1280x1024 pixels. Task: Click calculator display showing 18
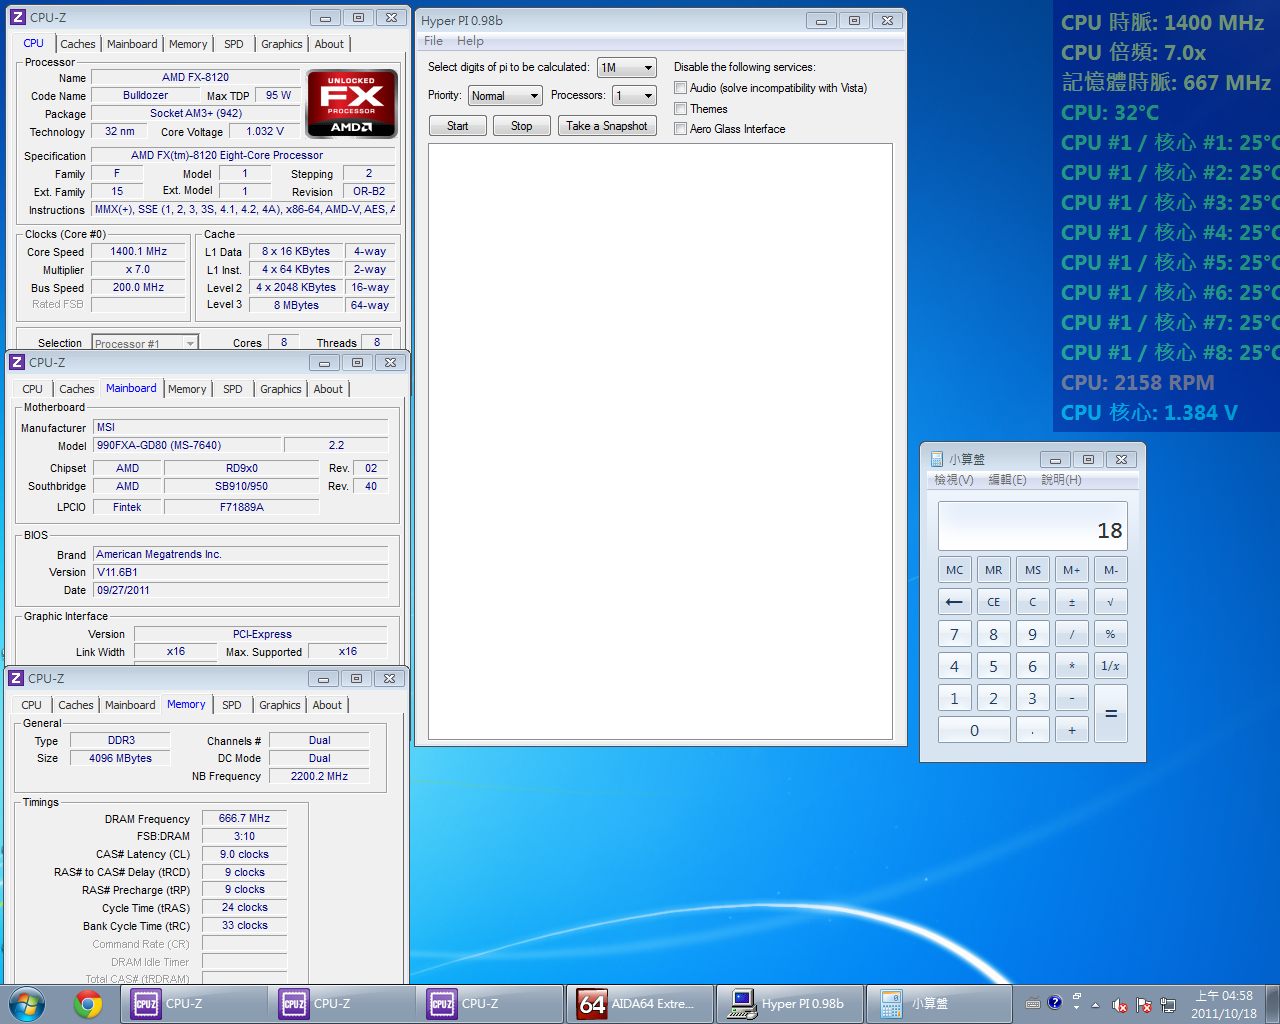point(1032,526)
